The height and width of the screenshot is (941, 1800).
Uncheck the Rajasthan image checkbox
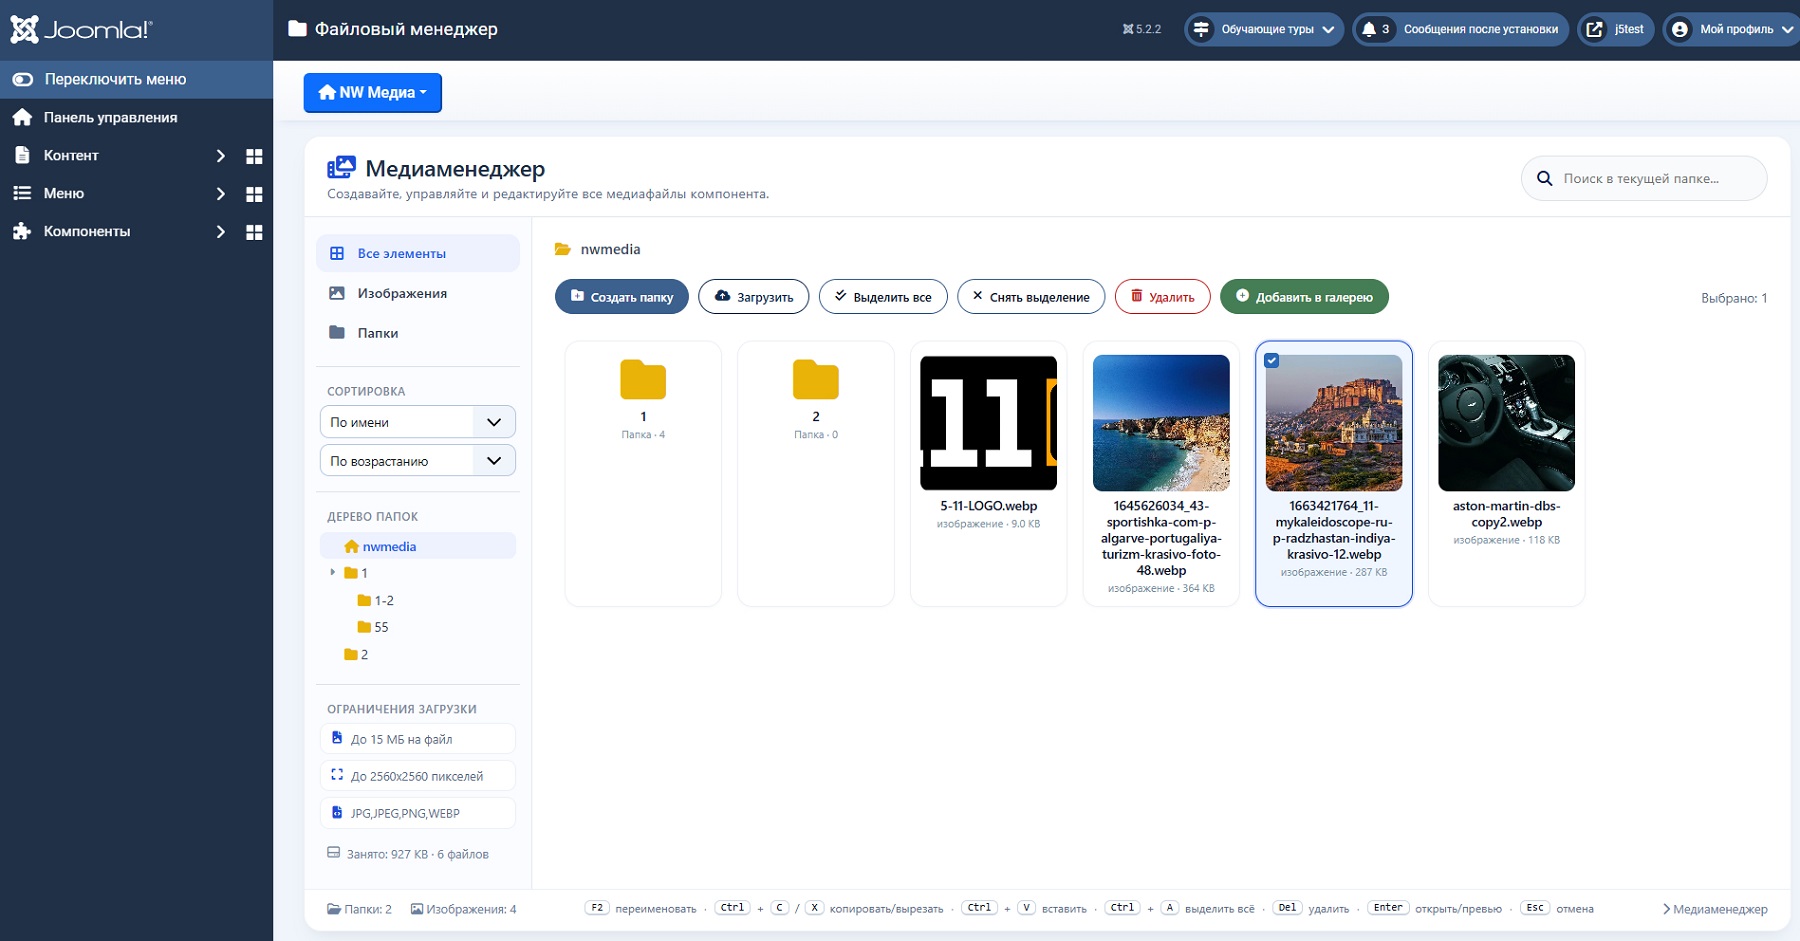click(x=1271, y=361)
